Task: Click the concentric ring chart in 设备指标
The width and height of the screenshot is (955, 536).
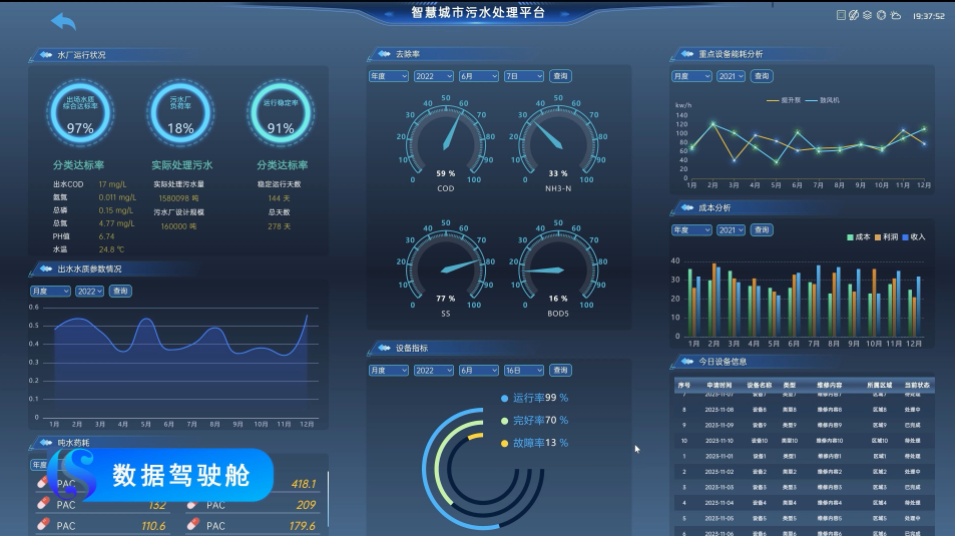Action: (482, 469)
